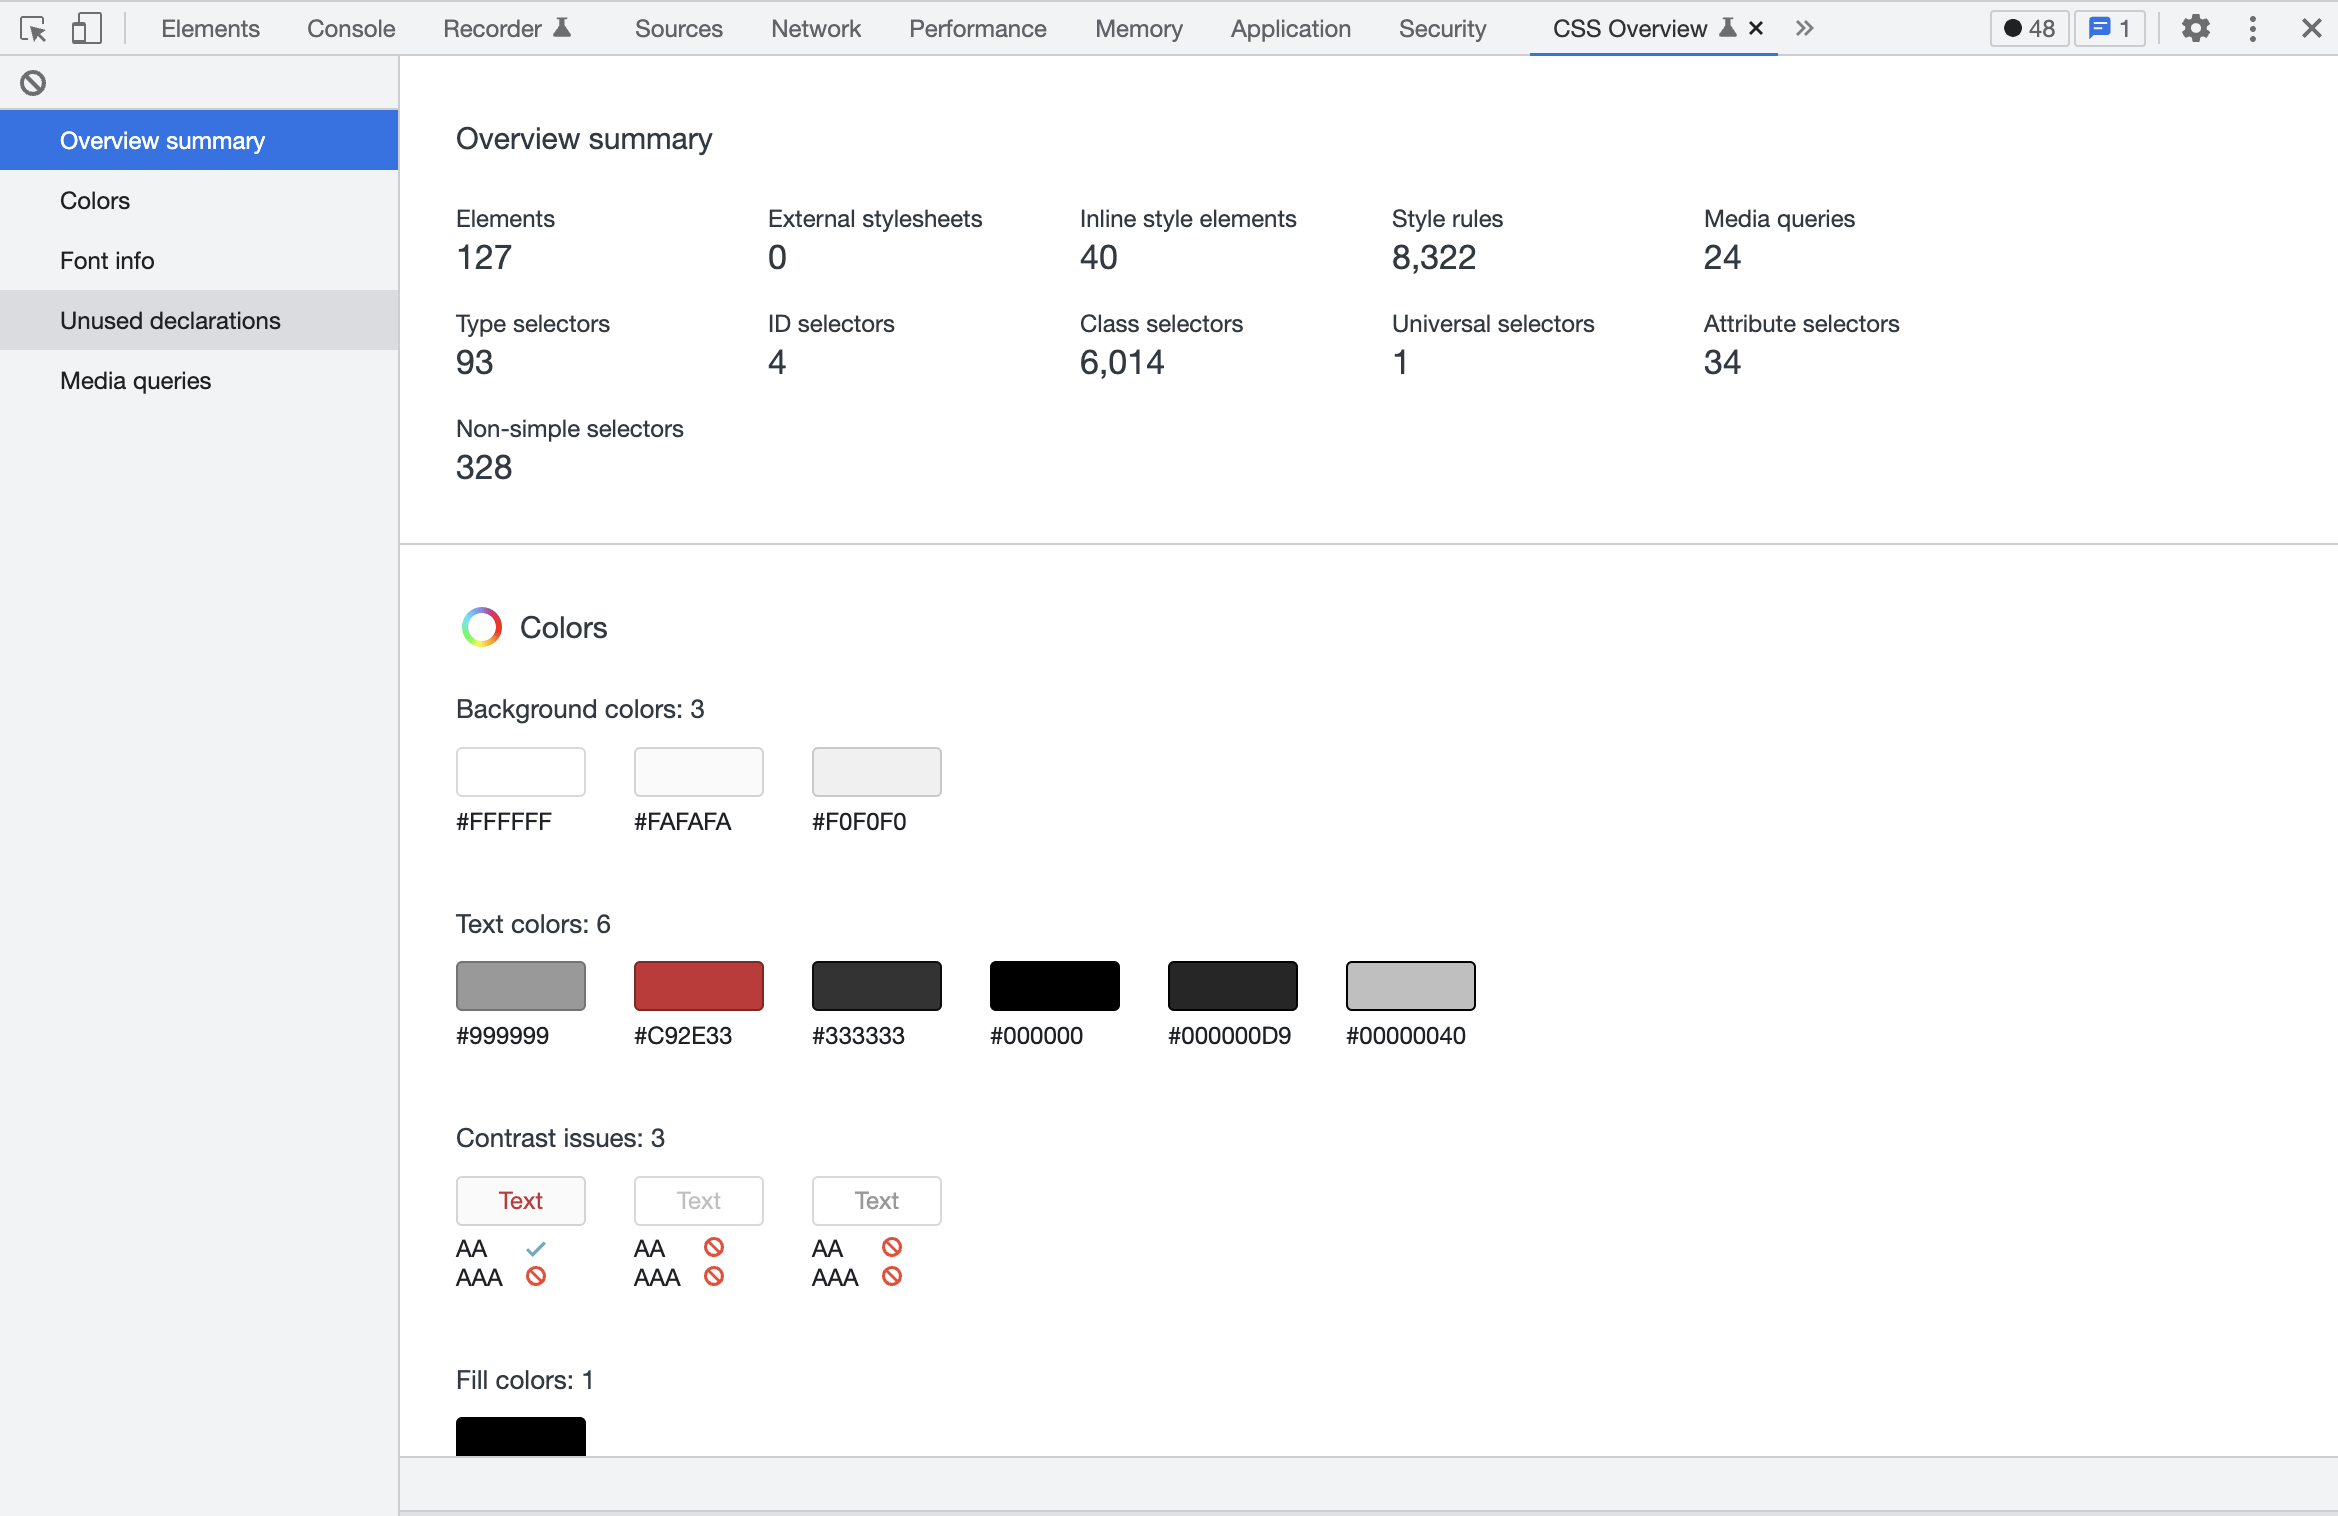Expand more tabs chevron
The width and height of the screenshot is (2338, 1516).
point(1804,29)
